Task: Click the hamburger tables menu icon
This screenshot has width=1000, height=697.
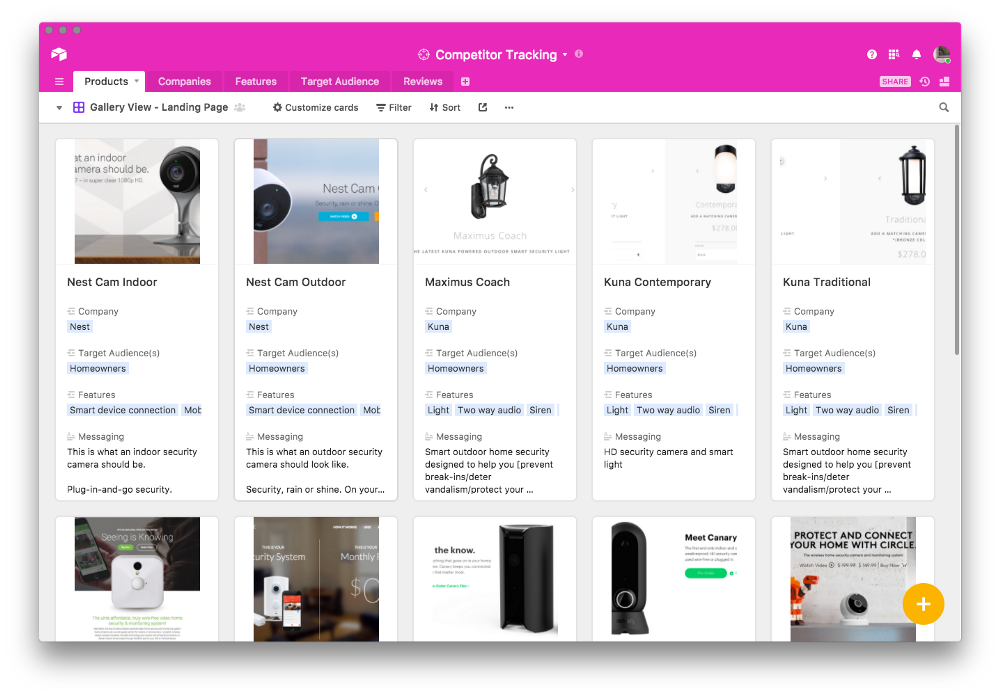Action: click(59, 82)
